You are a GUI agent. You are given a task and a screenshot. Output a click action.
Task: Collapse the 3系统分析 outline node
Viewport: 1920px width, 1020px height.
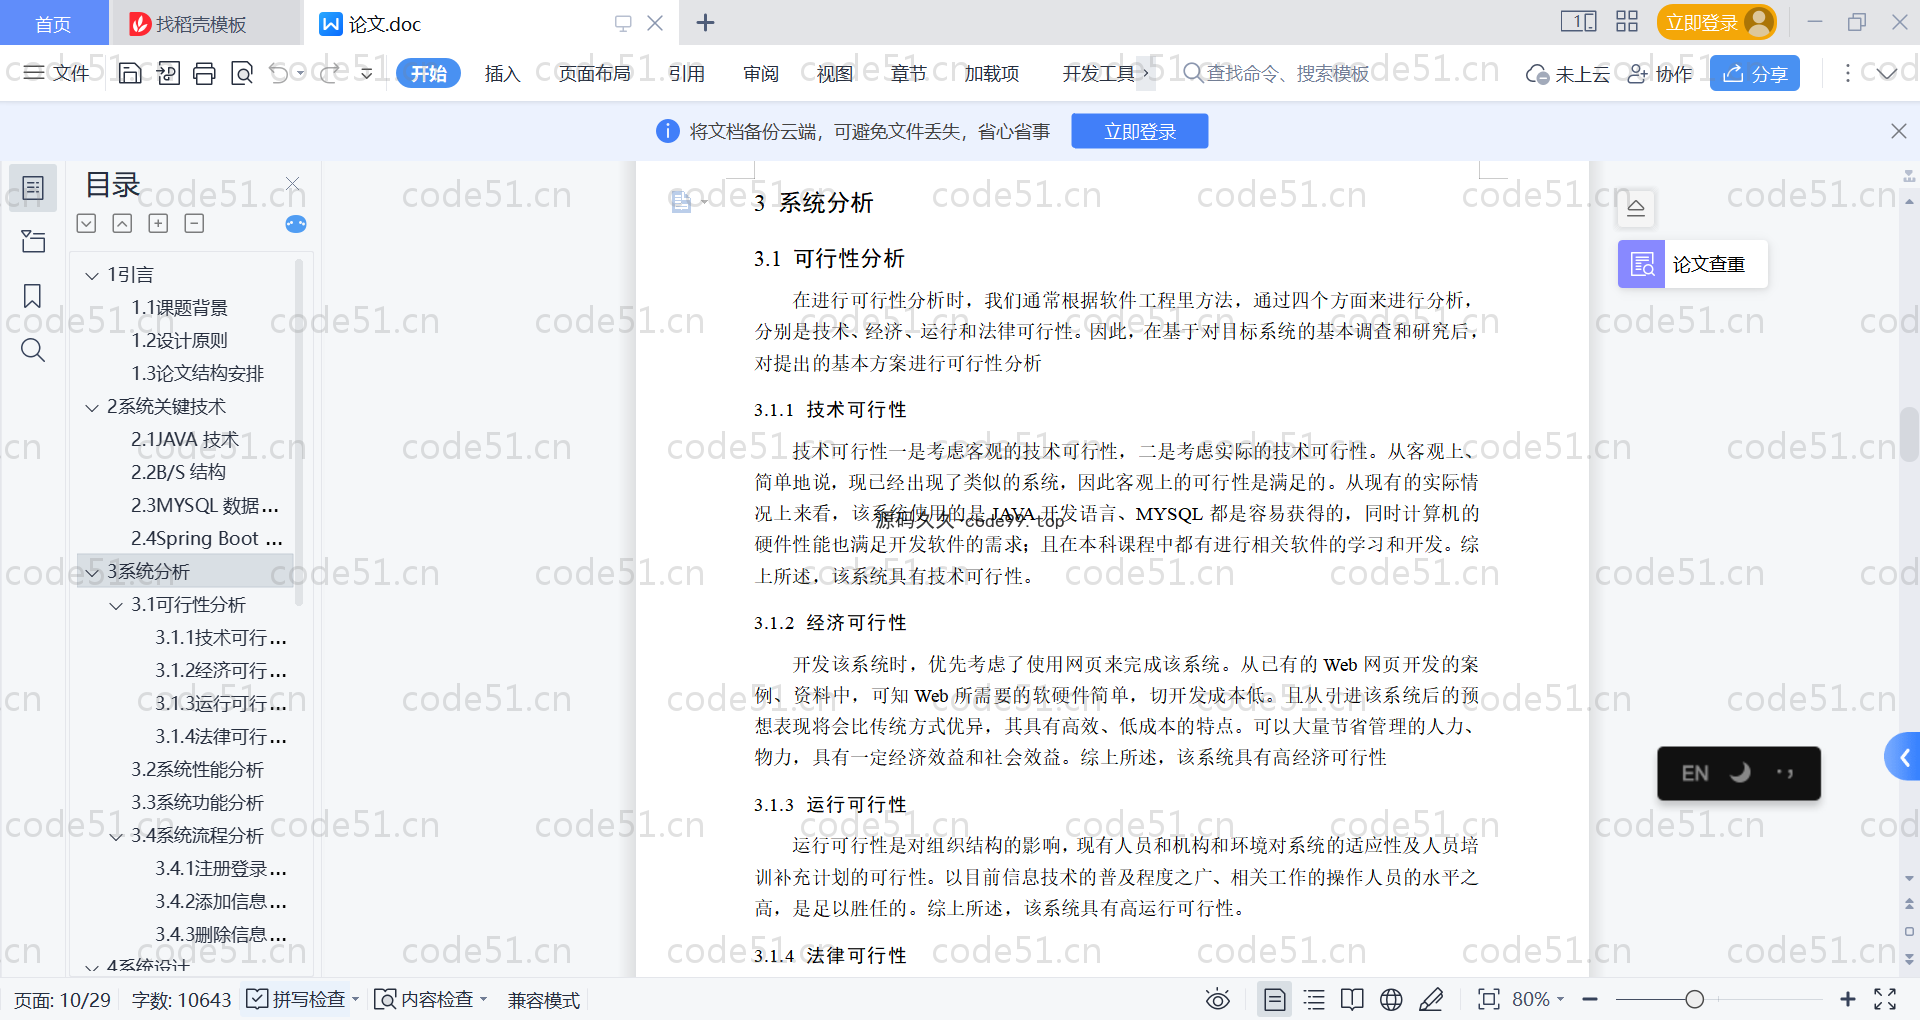click(92, 572)
